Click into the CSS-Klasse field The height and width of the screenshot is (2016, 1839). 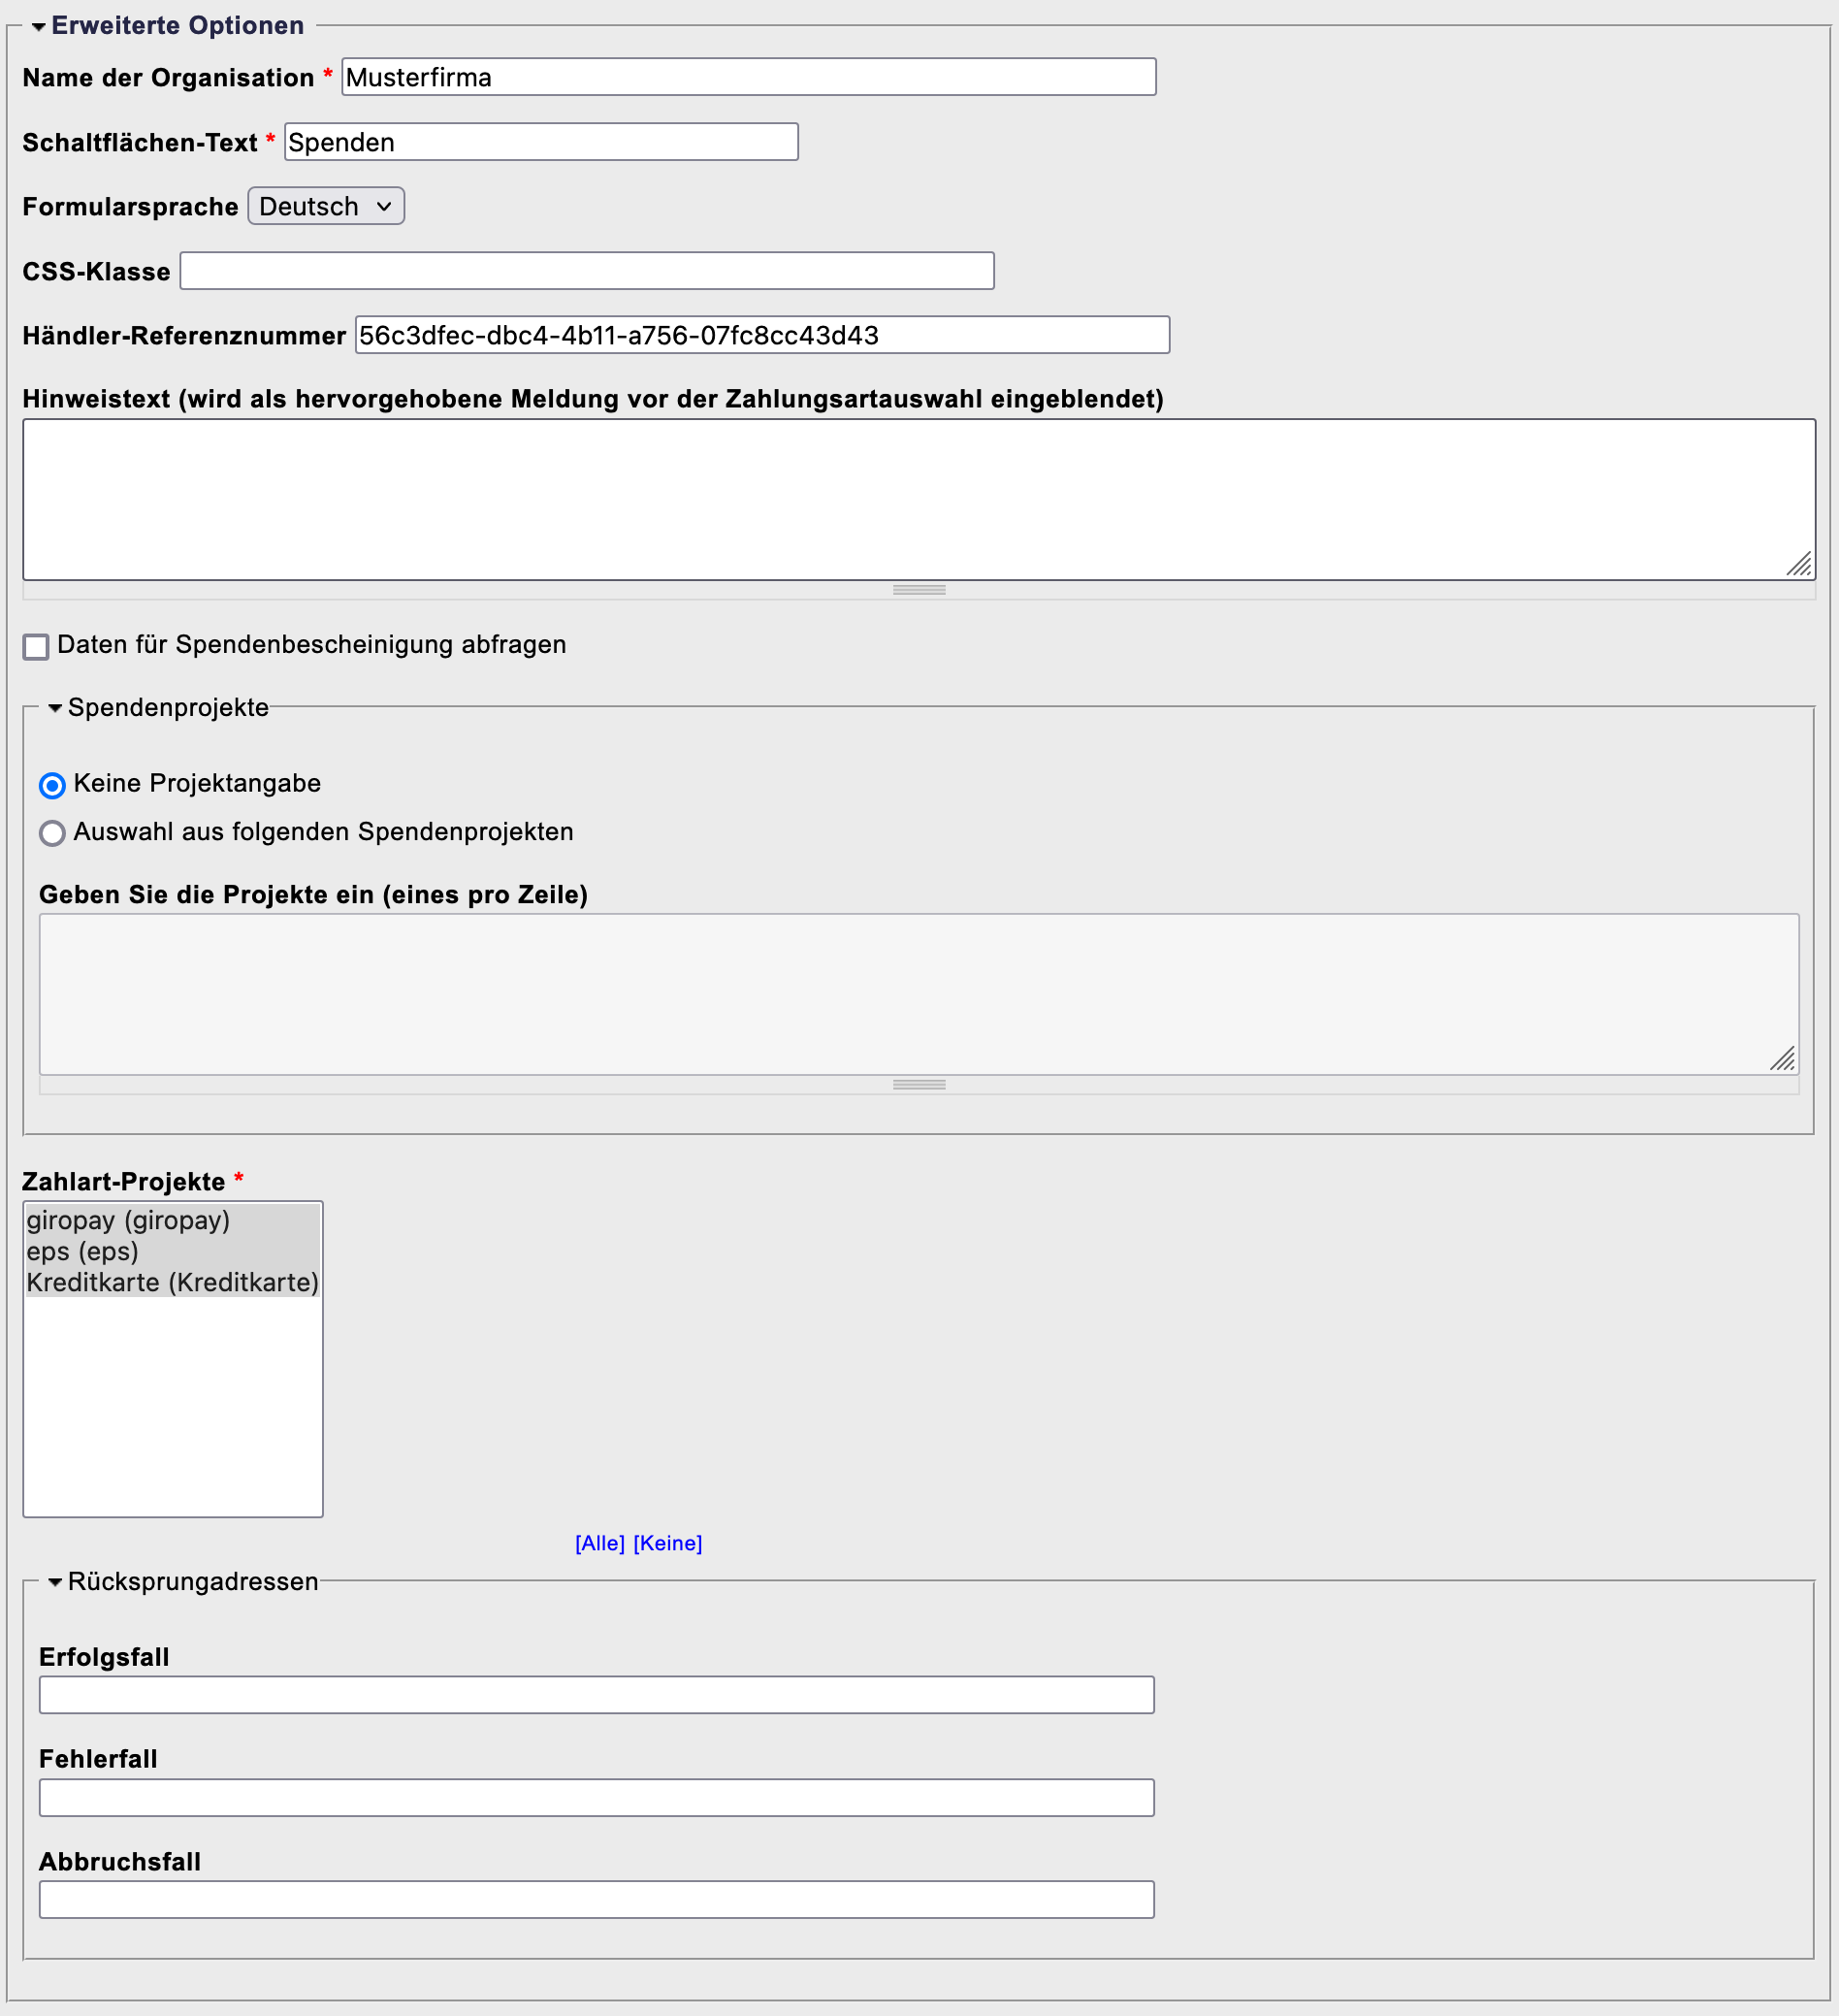(587, 272)
